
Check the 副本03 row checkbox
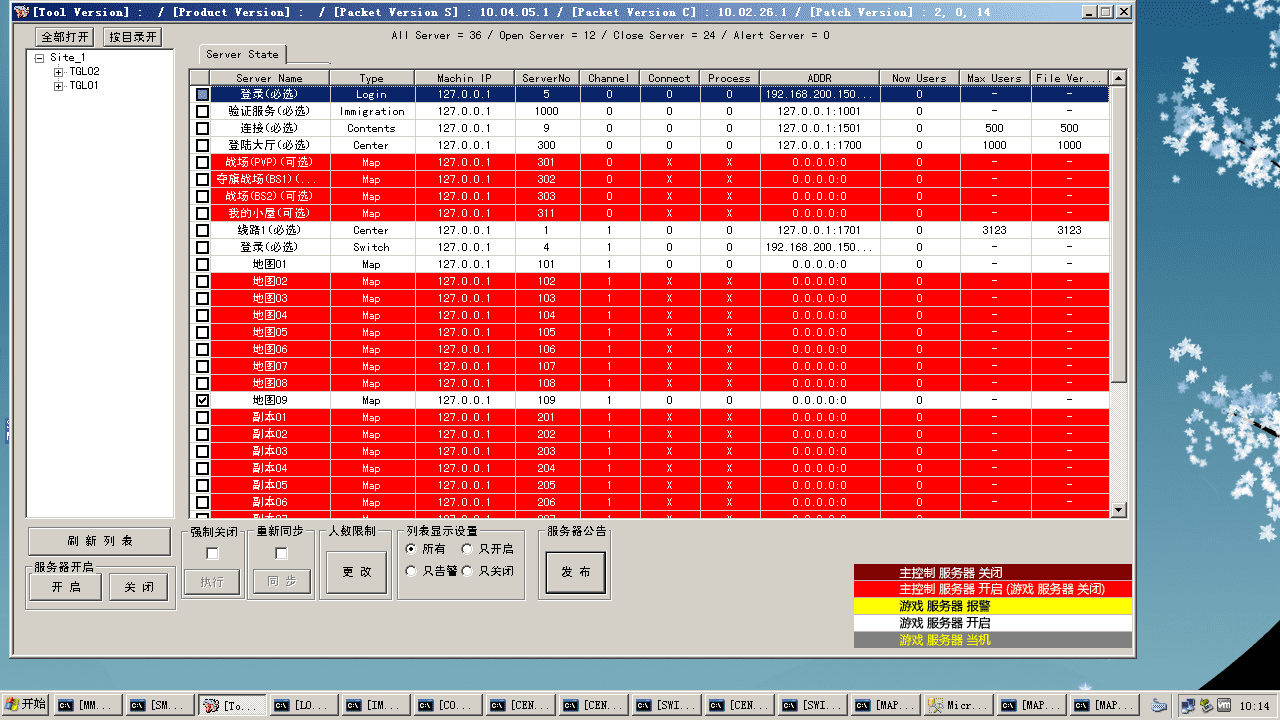click(202, 452)
